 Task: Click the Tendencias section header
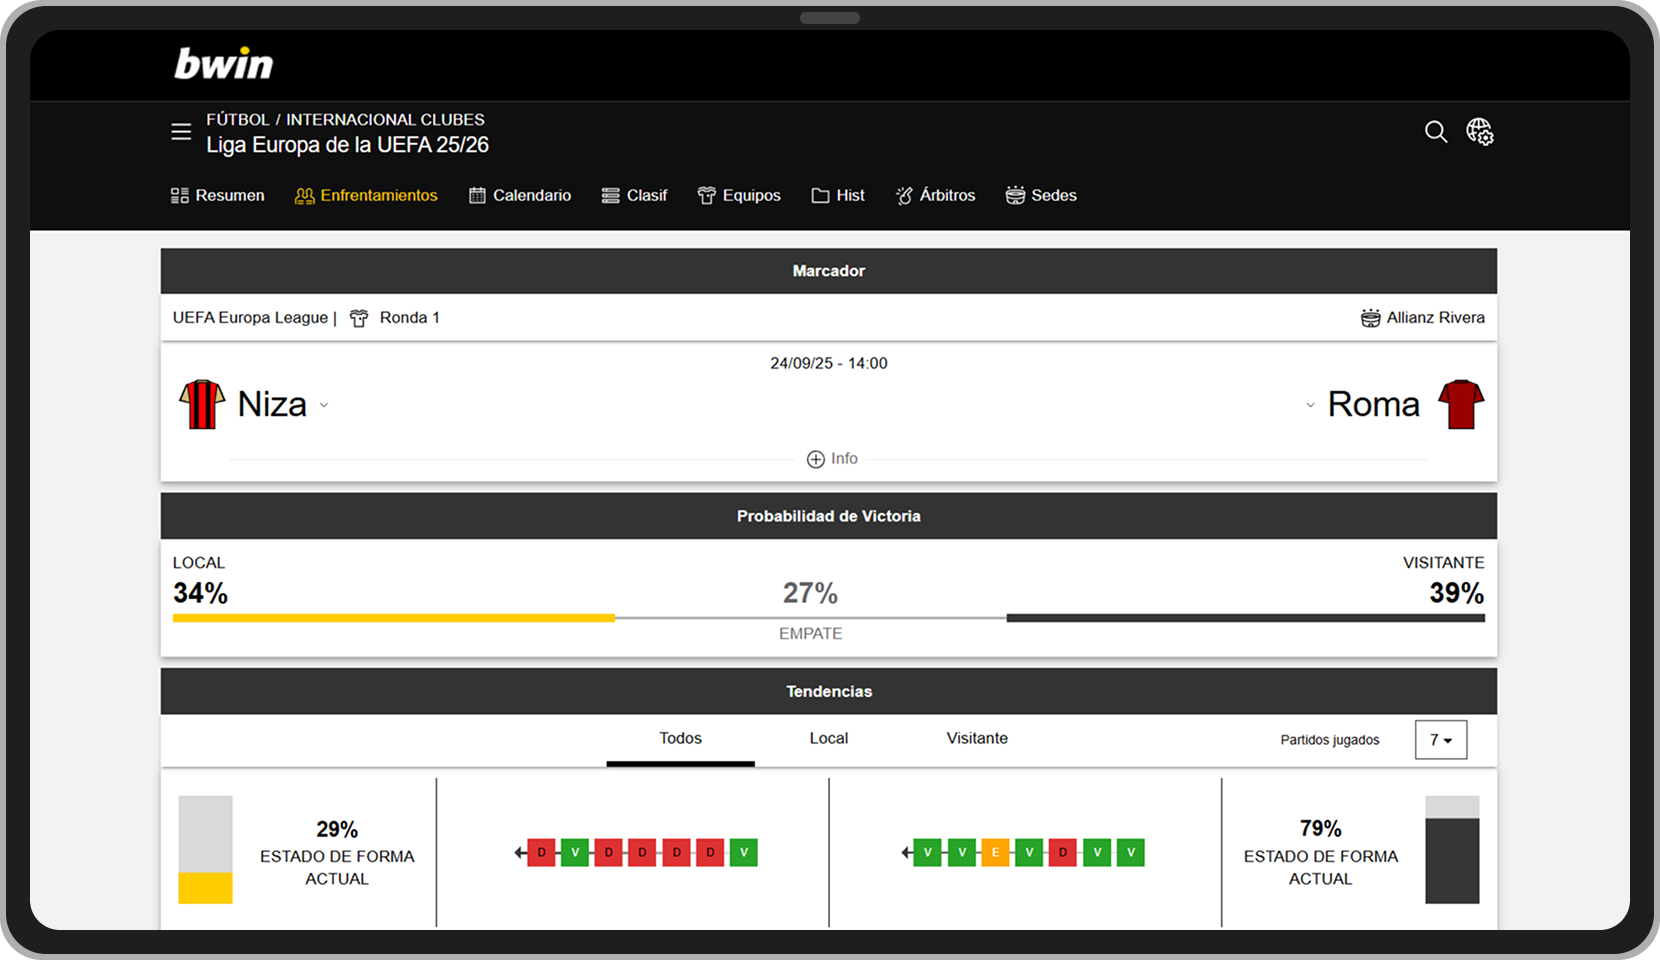pyautogui.click(x=829, y=691)
